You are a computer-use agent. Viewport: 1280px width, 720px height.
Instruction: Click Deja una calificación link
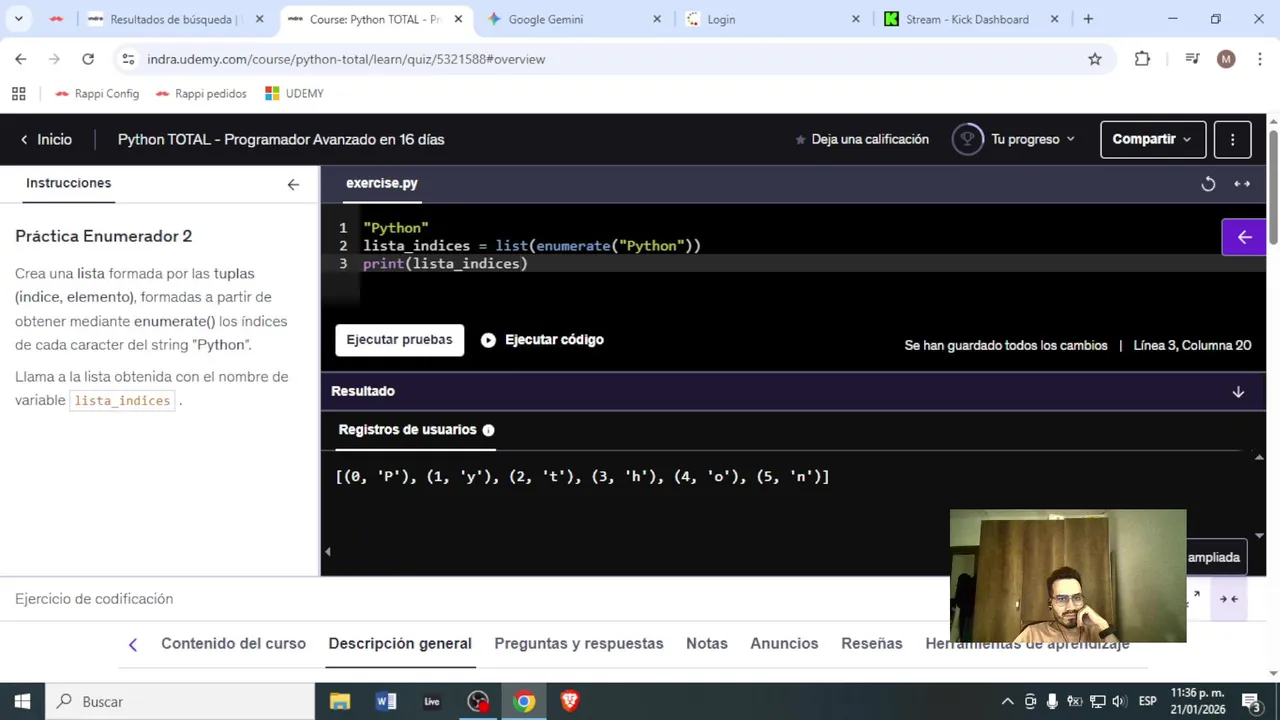coord(870,140)
